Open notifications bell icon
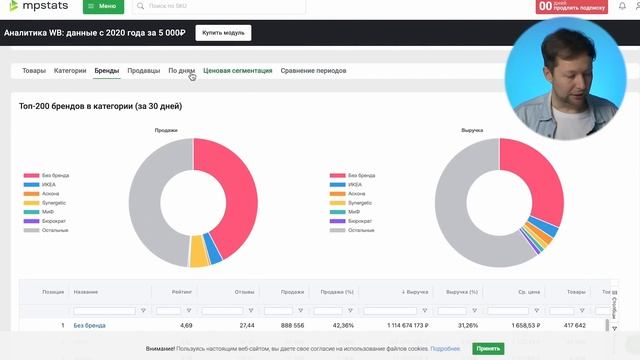This screenshot has width=640, height=360. pos(622,6)
